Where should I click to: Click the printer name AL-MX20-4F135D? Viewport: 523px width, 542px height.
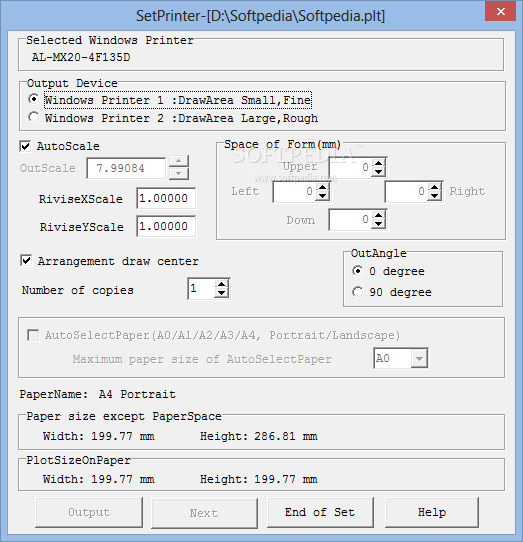81,57
